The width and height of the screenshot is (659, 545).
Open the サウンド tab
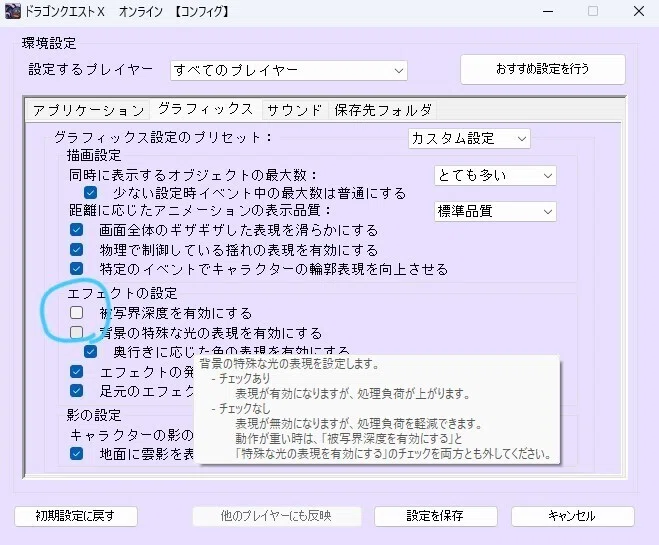tap(295, 110)
